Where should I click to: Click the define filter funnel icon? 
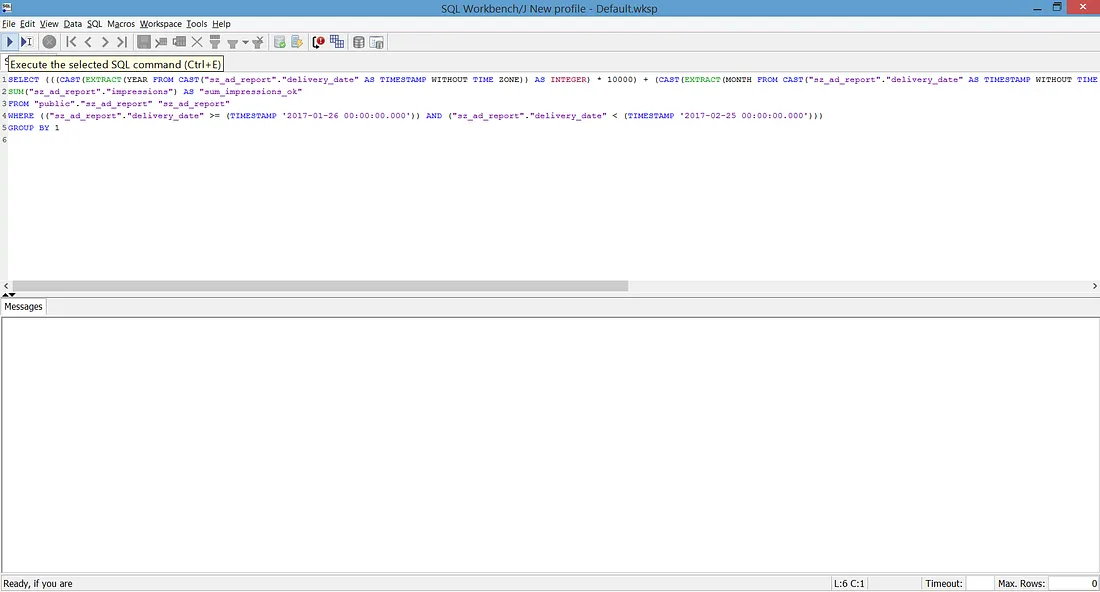(232, 43)
